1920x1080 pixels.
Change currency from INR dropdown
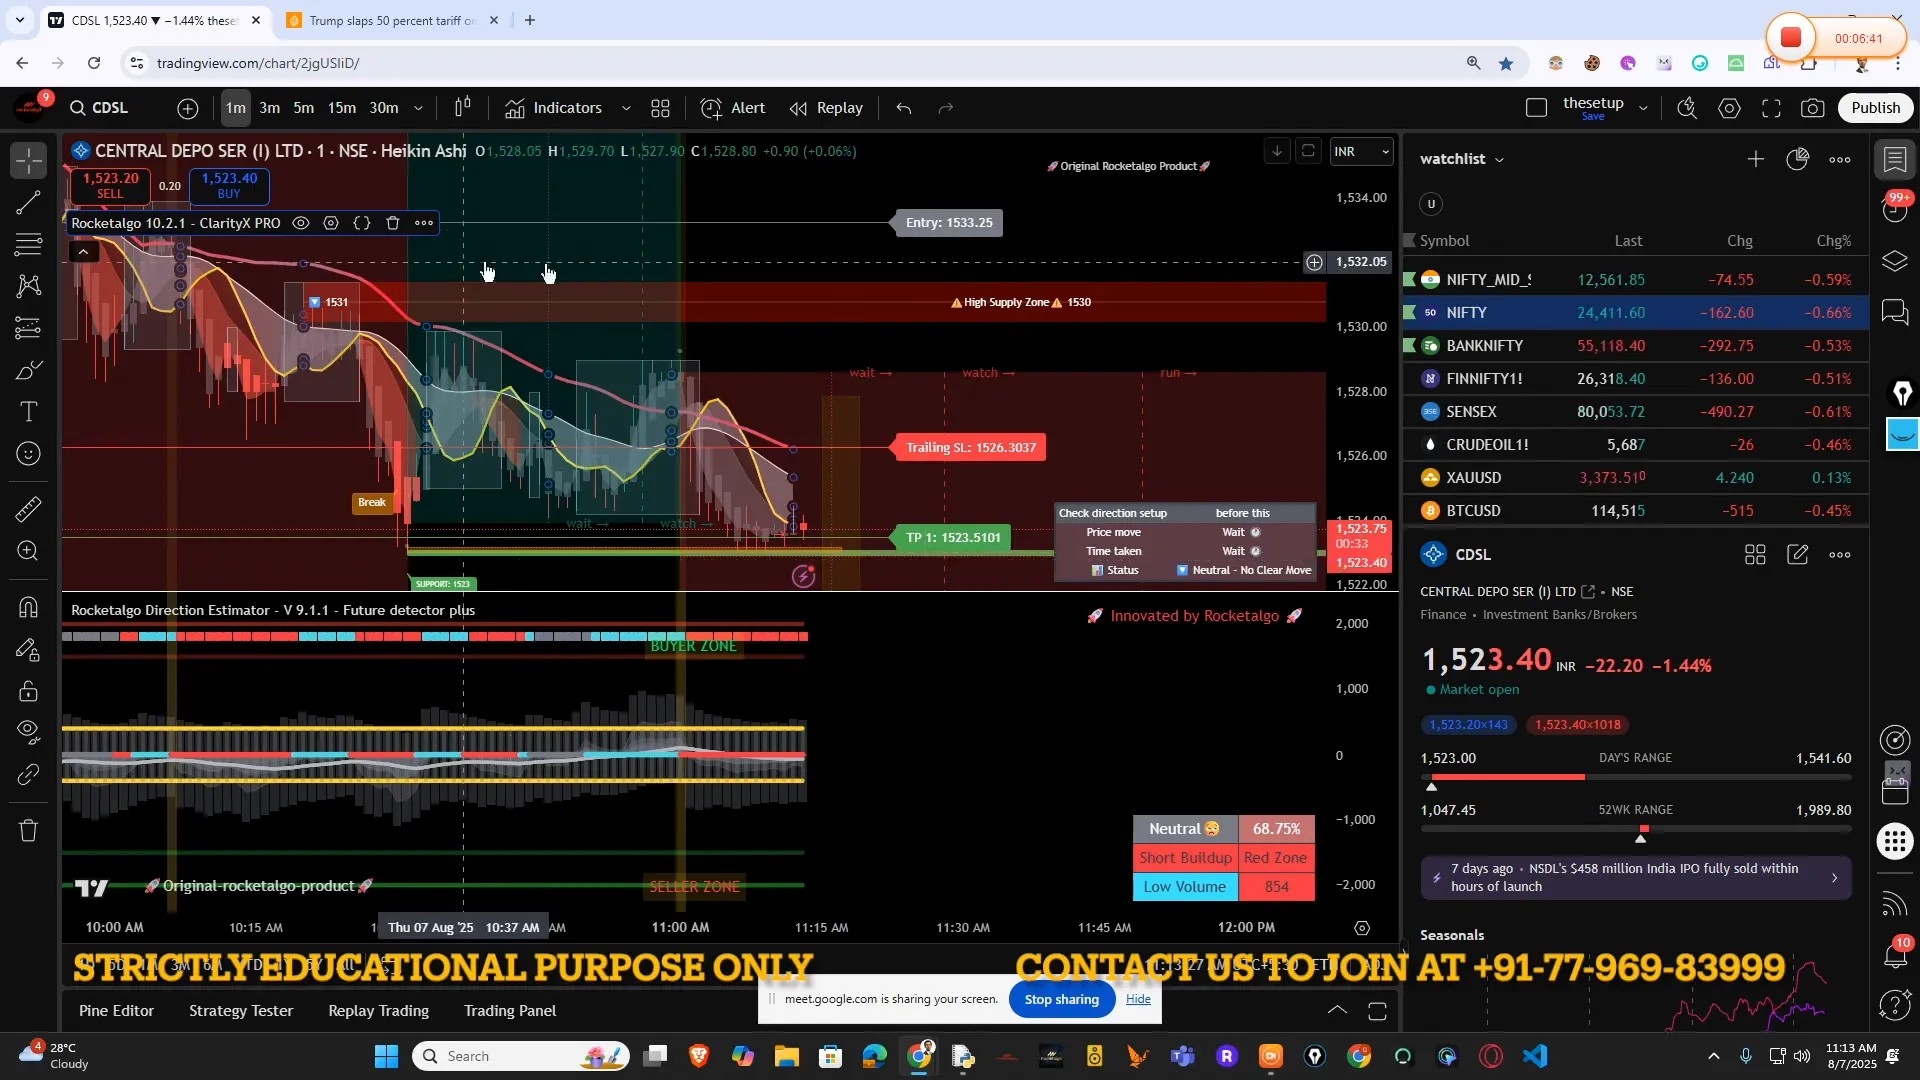tap(1361, 152)
